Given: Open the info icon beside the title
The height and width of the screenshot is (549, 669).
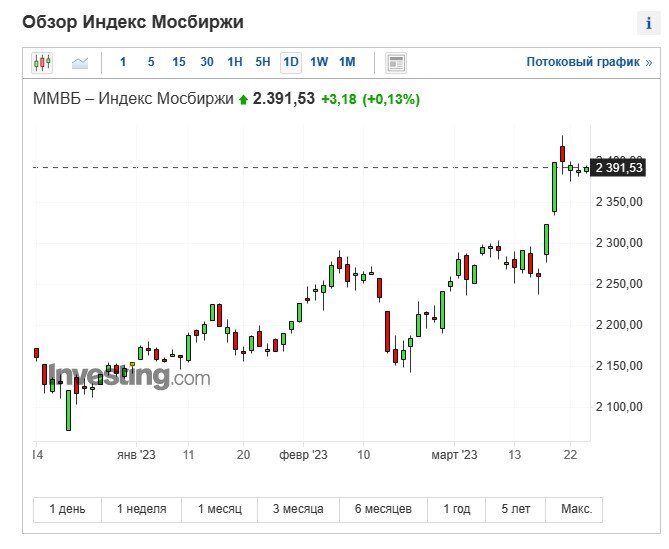Looking at the screenshot, I should coord(649,23).
